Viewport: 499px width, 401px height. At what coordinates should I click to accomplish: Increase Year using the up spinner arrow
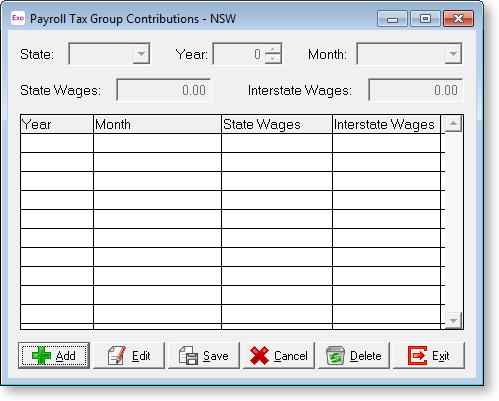pos(273,49)
